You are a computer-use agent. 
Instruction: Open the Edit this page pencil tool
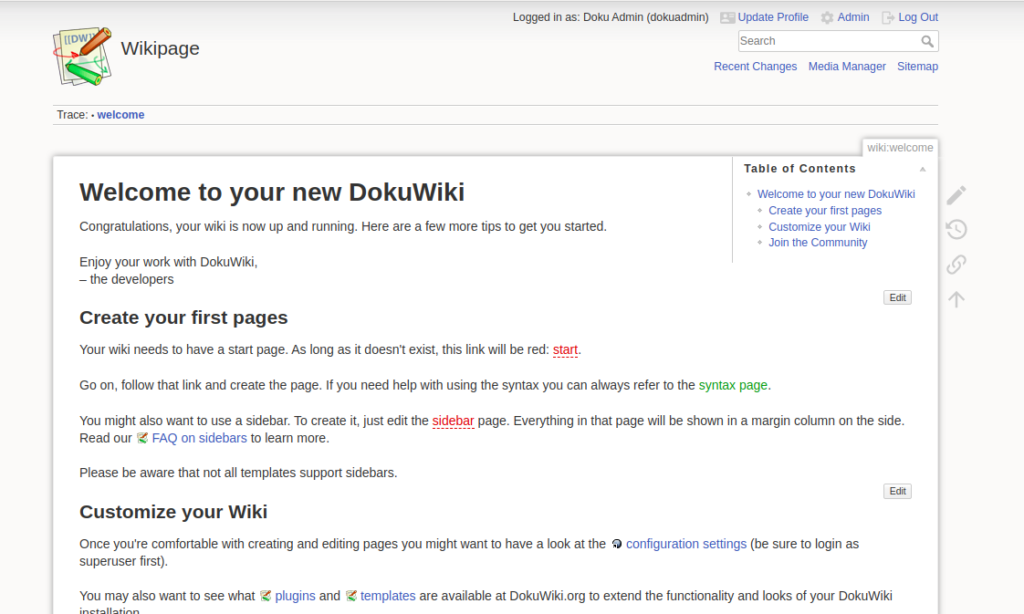[x=956, y=195]
